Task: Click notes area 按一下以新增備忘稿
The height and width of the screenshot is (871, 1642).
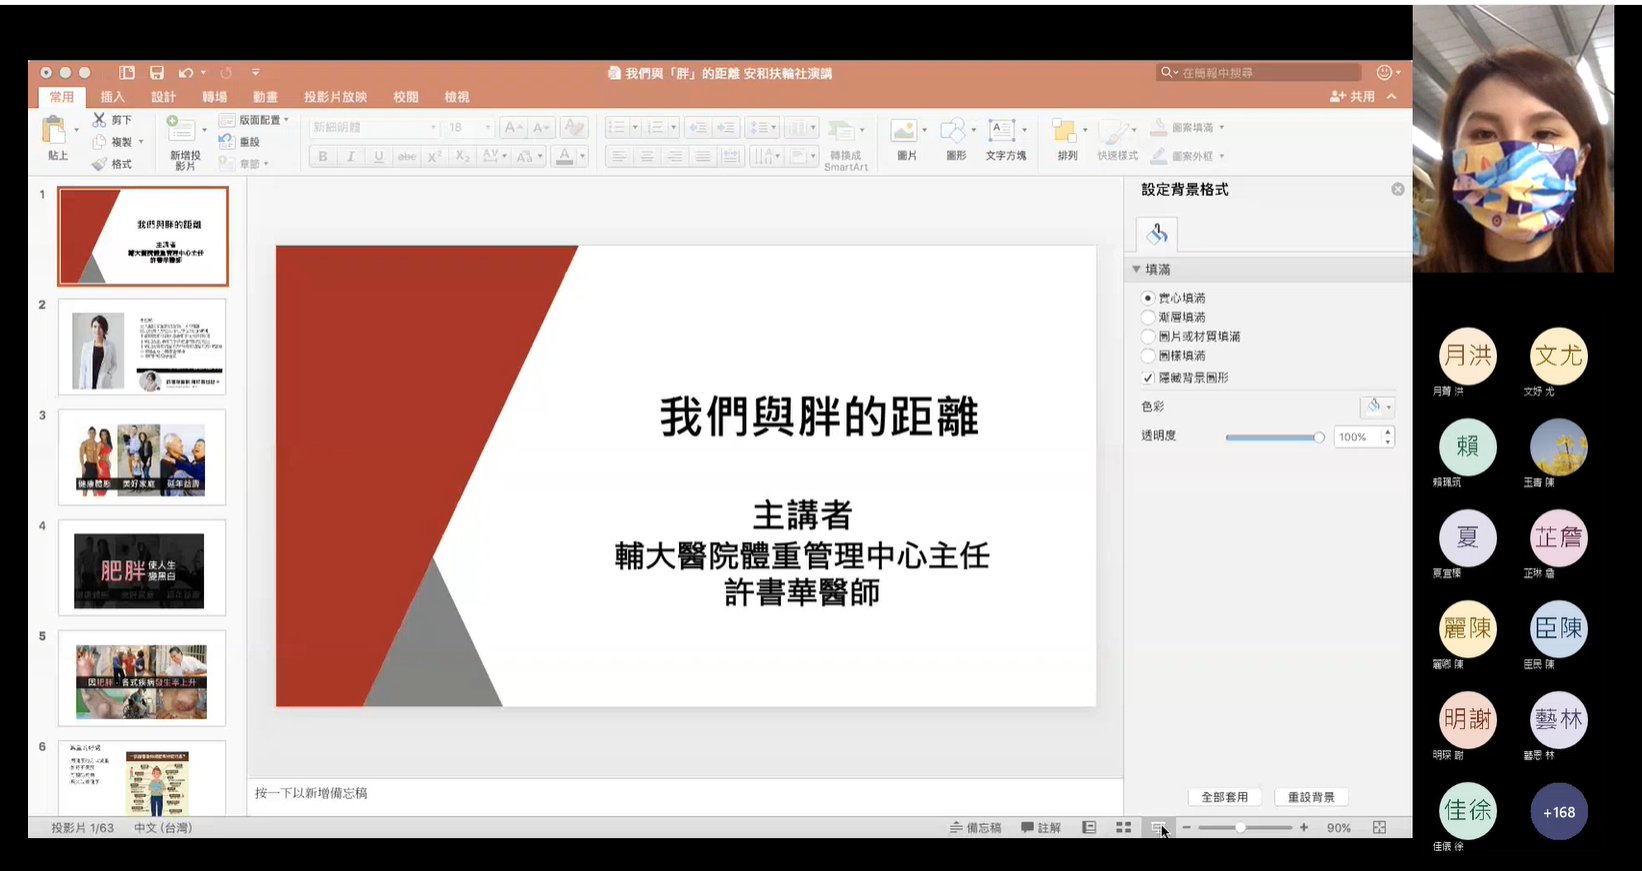Action: tap(312, 793)
